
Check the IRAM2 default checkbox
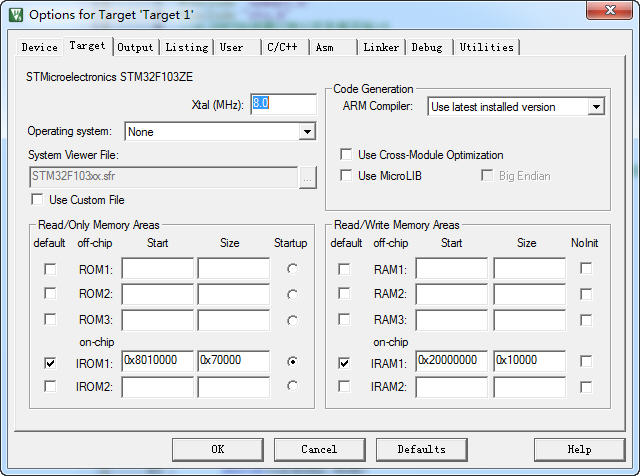click(344, 386)
